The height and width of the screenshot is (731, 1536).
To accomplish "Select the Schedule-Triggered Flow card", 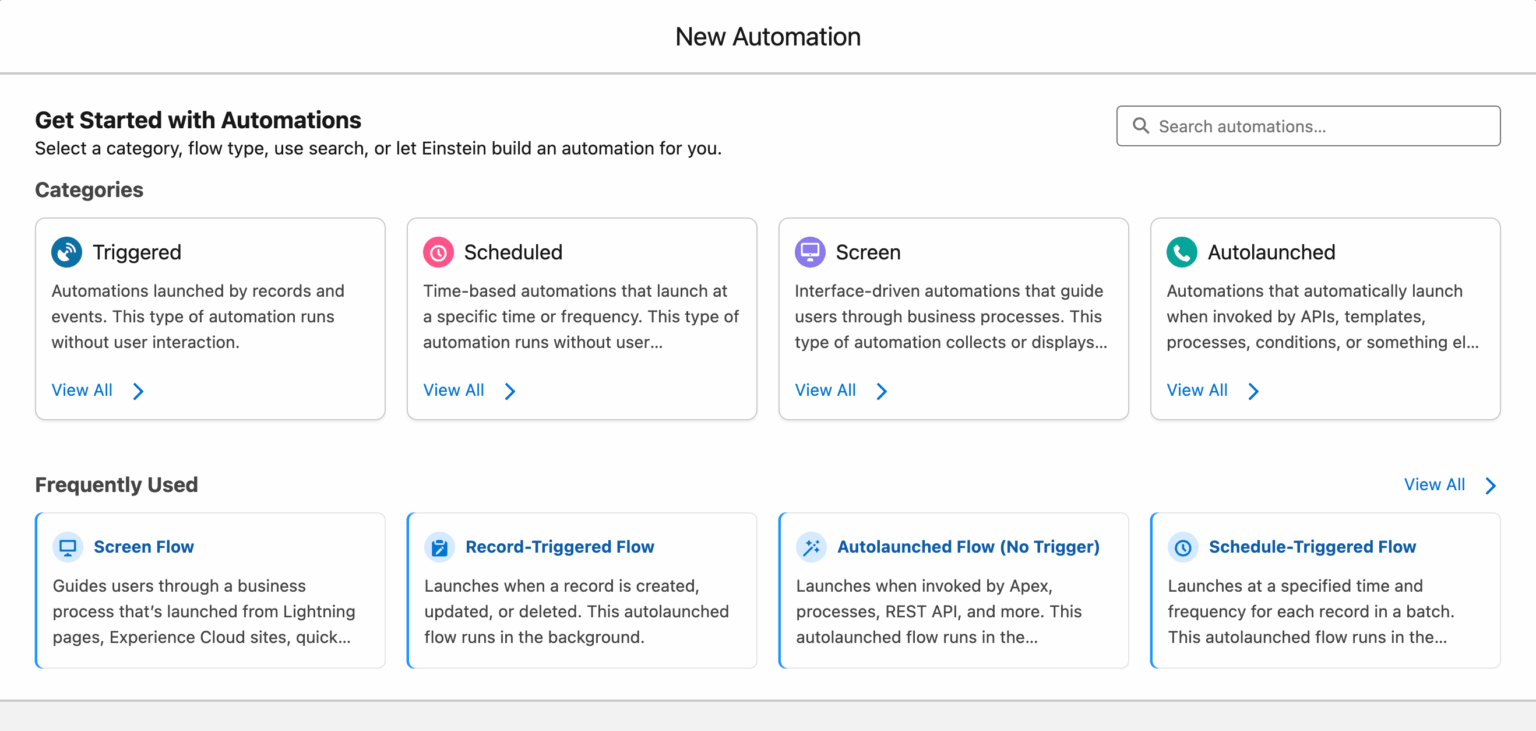I will [x=1325, y=590].
